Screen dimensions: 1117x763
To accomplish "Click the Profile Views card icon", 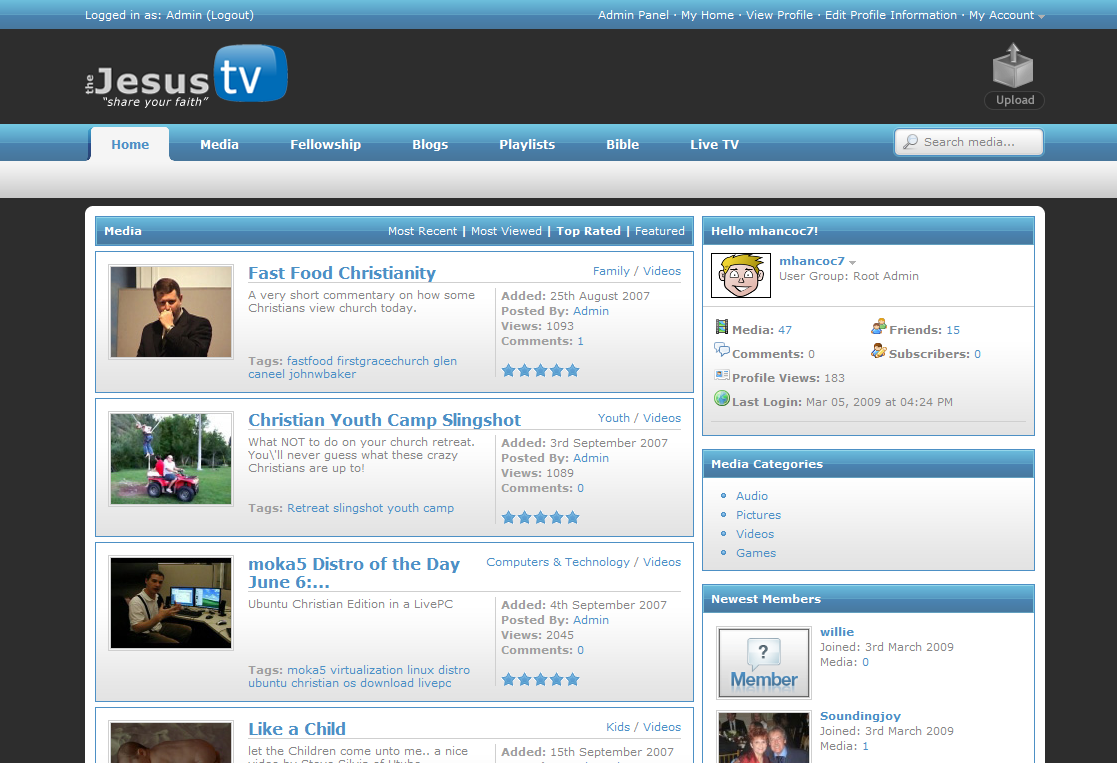I will pos(722,375).
